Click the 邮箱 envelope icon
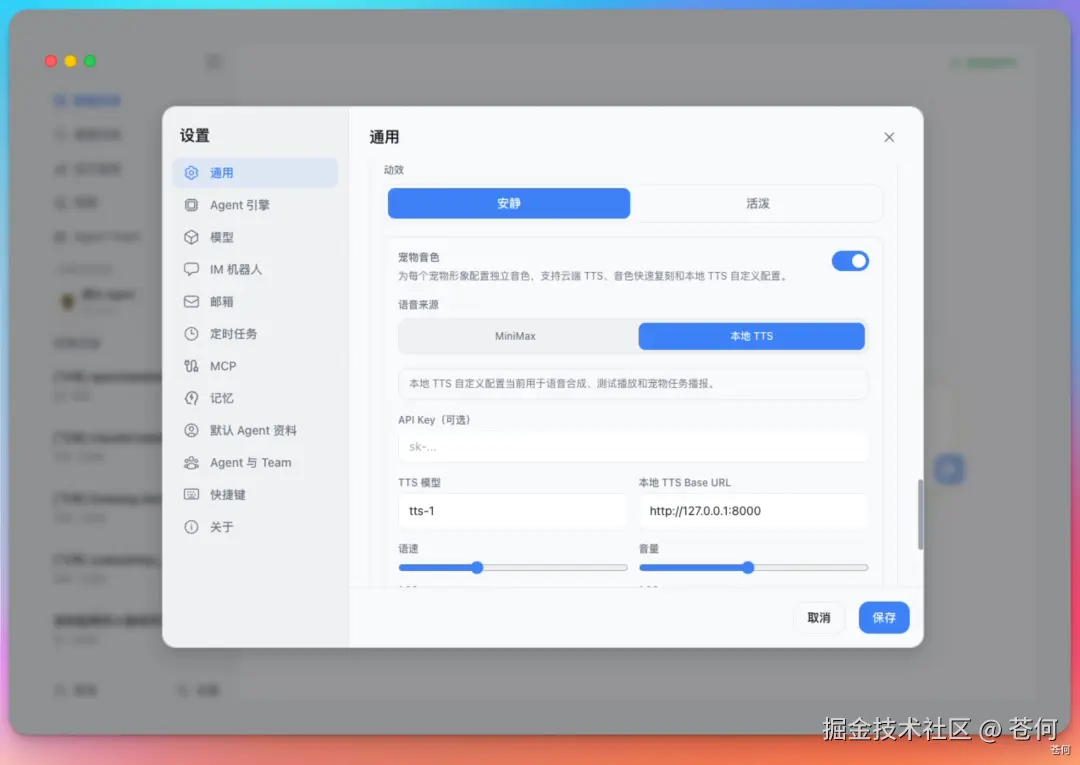The image size is (1080, 765). 191,302
